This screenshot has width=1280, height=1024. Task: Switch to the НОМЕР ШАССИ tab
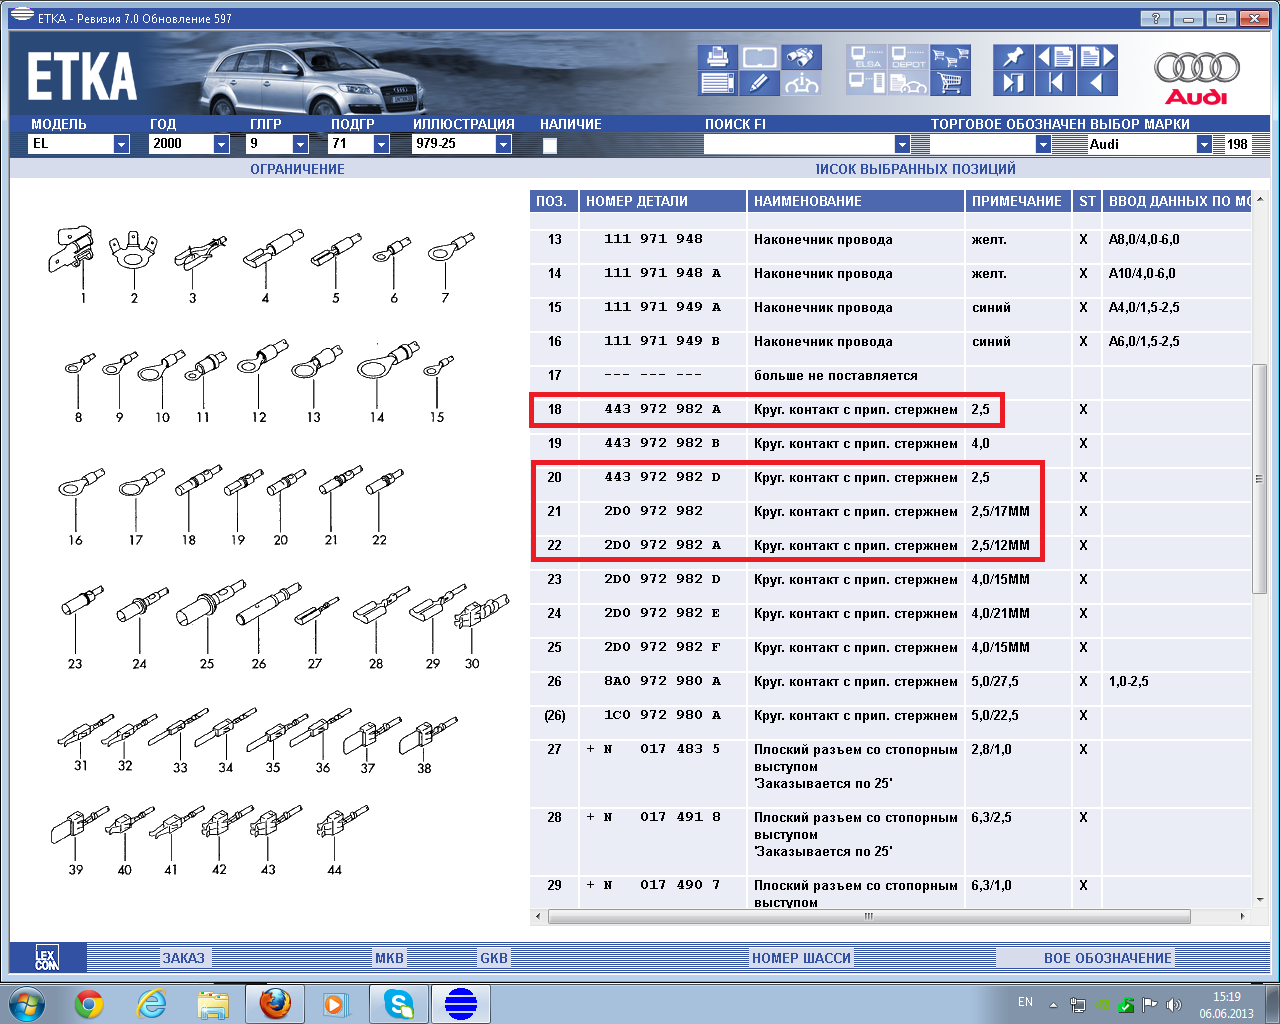click(x=801, y=958)
